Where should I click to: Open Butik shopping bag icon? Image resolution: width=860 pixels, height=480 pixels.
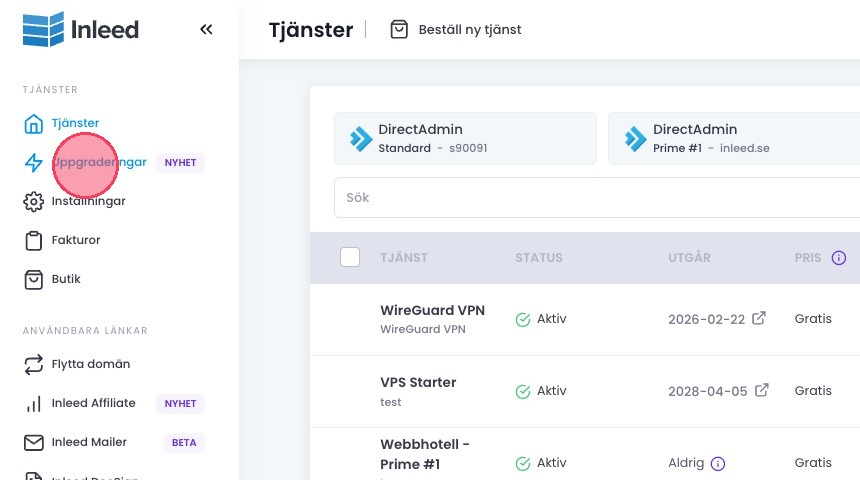pyautogui.click(x=34, y=279)
